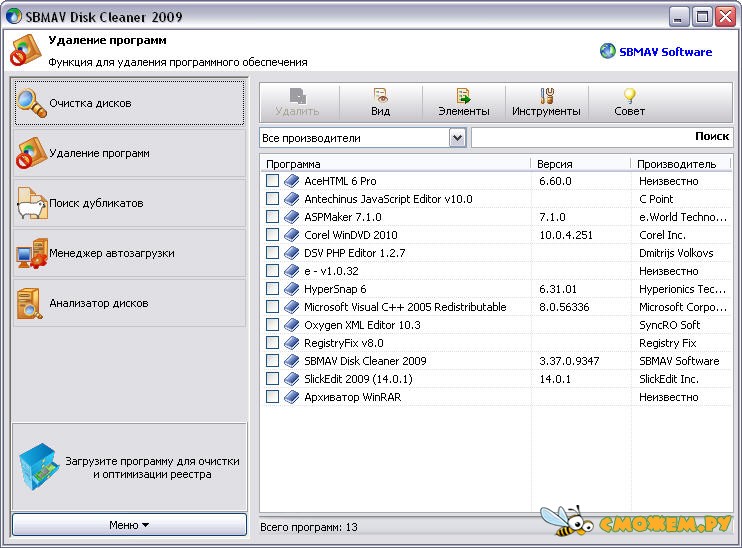Open the Анализатор дисков section
This screenshot has height=548, width=742.
click(x=129, y=303)
